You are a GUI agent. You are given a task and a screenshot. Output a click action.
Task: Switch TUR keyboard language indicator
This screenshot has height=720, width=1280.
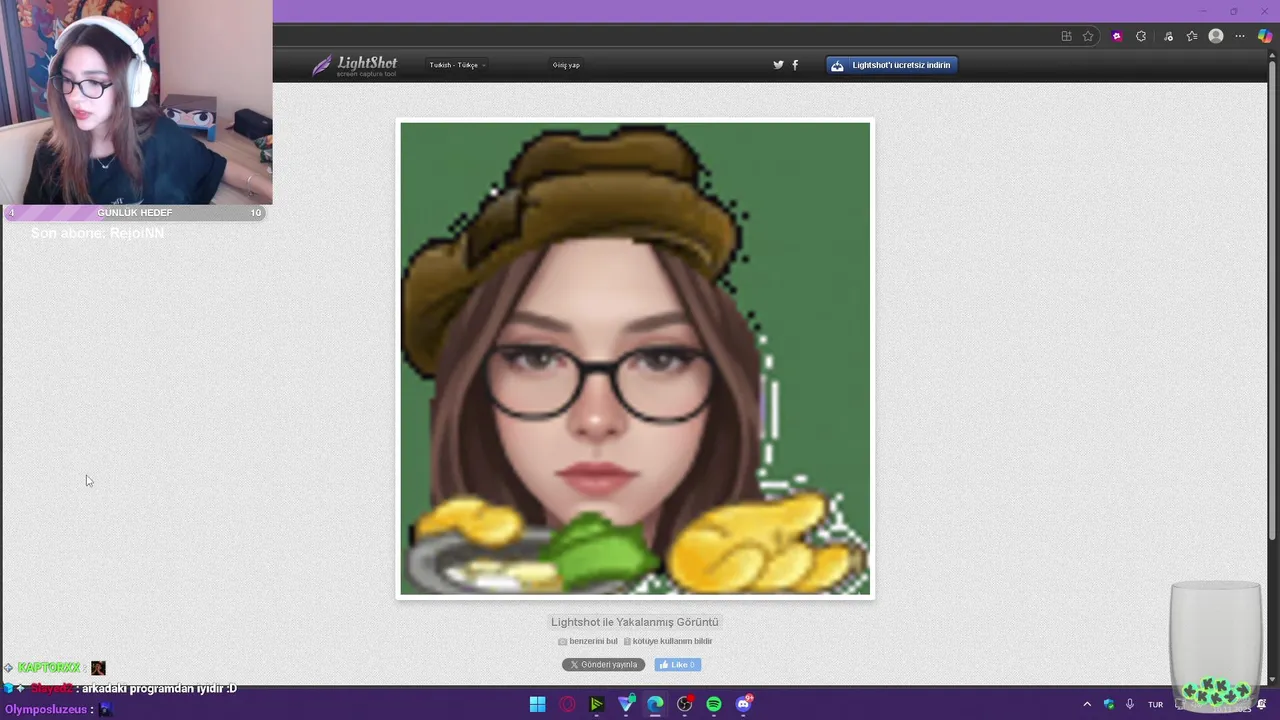point(1156,704)
